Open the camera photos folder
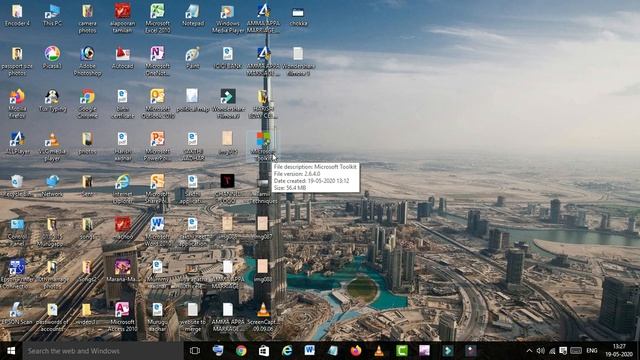640x360 pixels. (x=87, y=18)
